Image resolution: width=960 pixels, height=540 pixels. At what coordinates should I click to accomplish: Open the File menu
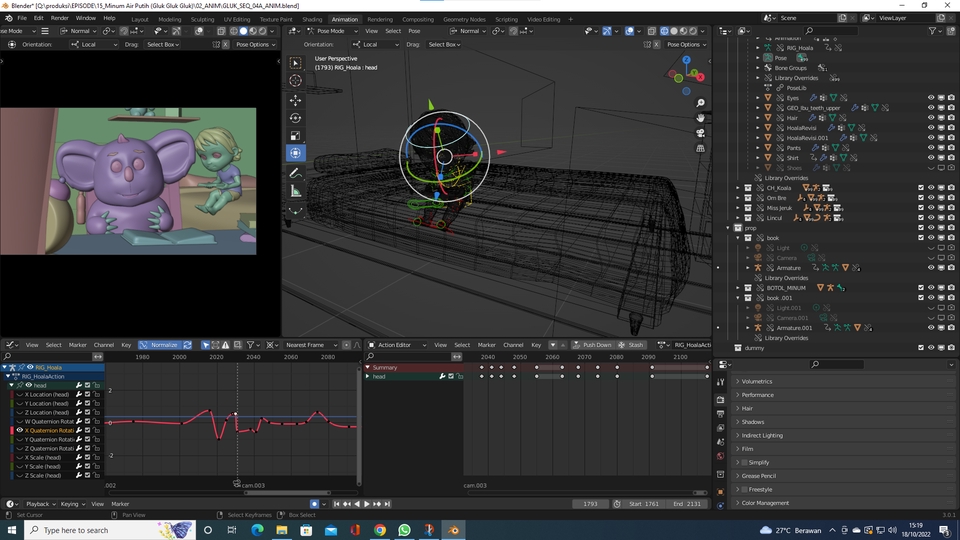(x=22, y=18)
